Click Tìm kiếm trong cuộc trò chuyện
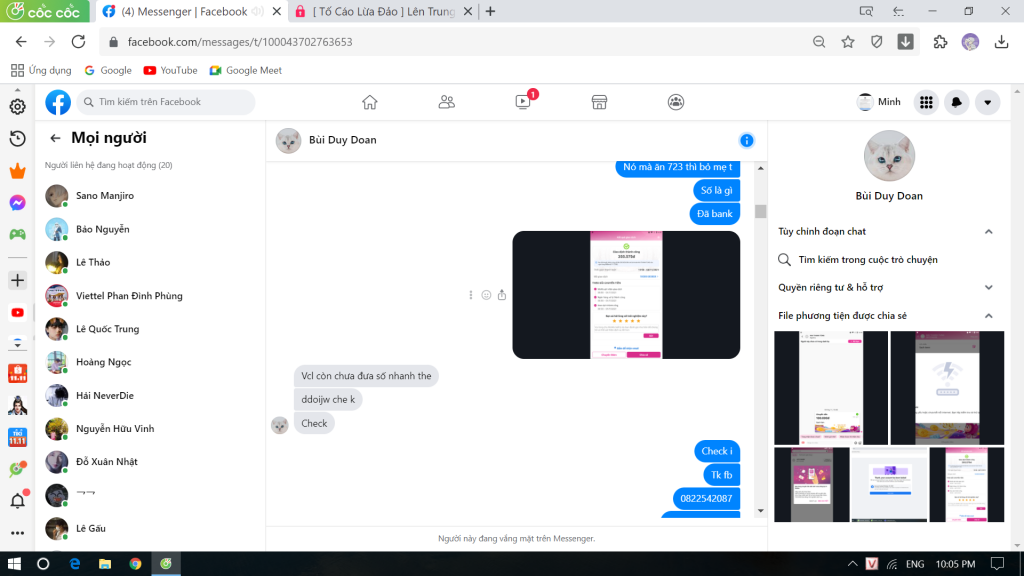Screen dimensions: 1024x576 867,259
